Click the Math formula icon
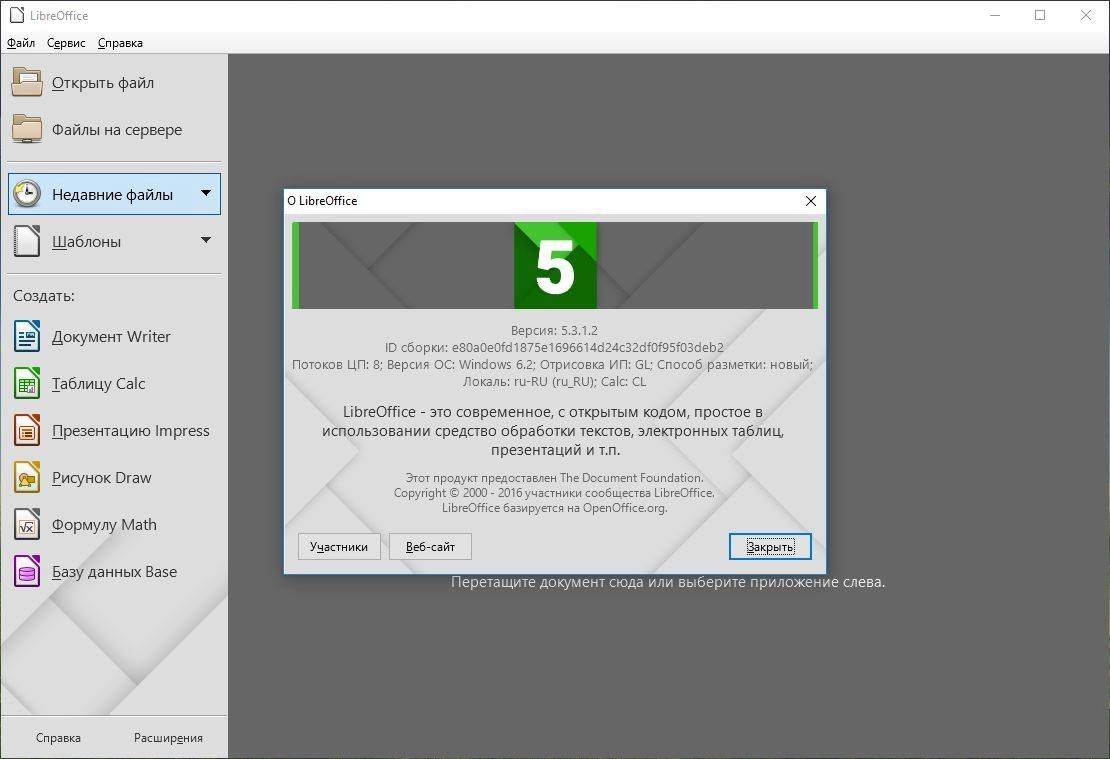The image size is (1110, 759). [27, 525]
